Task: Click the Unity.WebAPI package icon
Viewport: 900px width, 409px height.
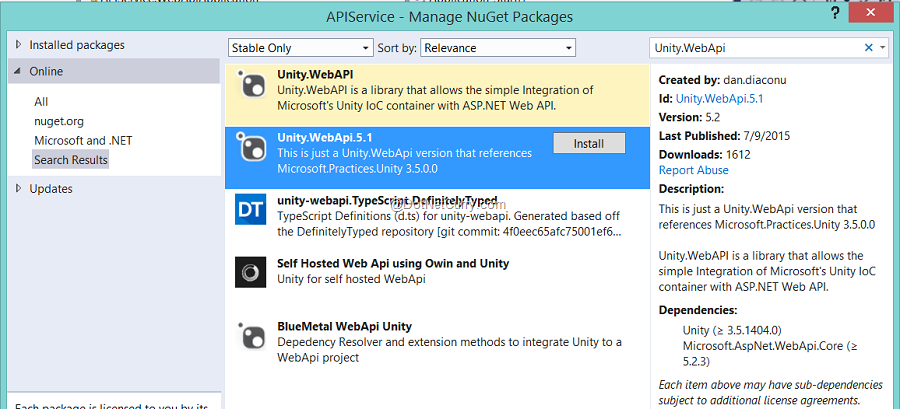Action: tap(250, 84)
